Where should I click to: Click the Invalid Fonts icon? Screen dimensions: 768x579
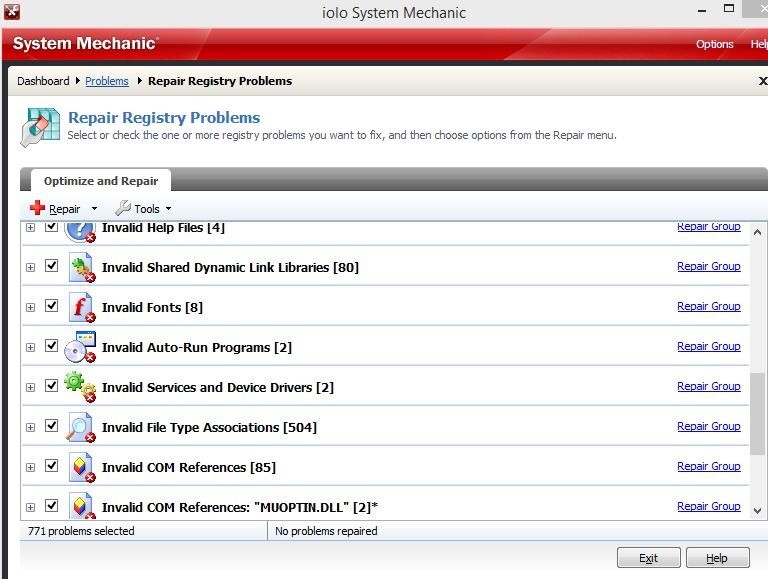(x=81, y=308)
